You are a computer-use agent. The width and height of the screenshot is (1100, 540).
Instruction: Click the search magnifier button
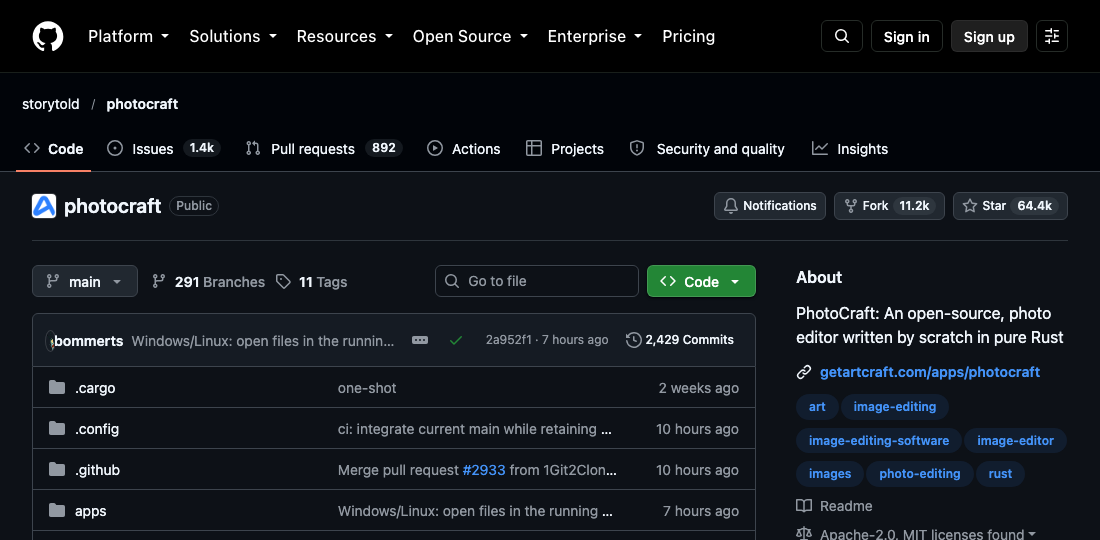pyautogui.click(x=842, y=36)
